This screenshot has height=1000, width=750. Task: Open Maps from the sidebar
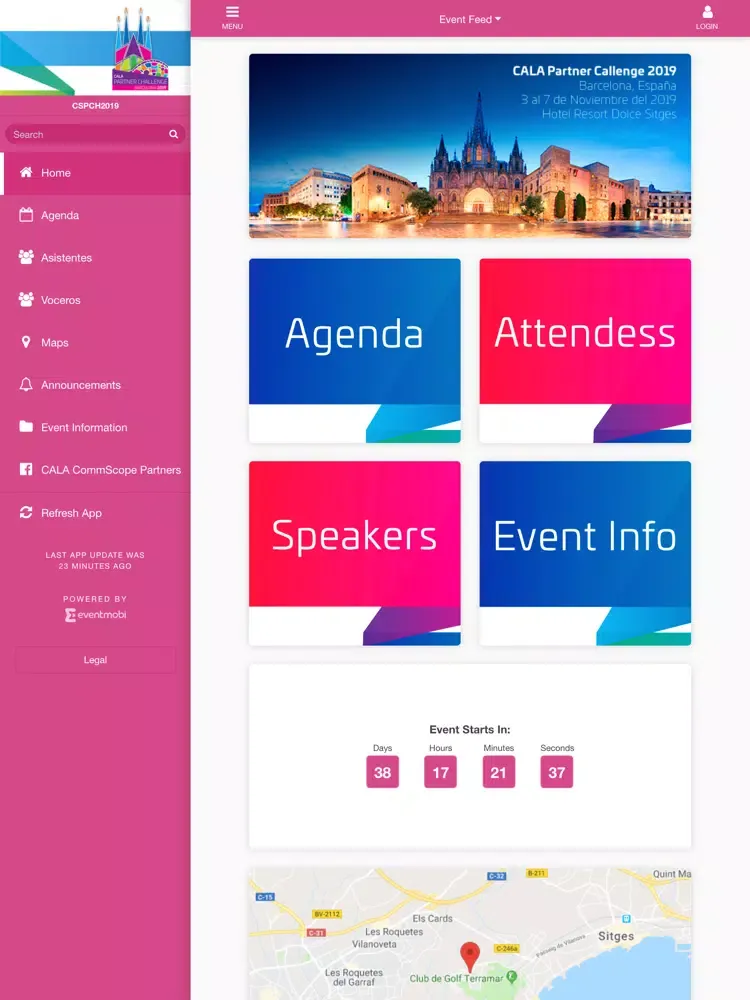95,342
